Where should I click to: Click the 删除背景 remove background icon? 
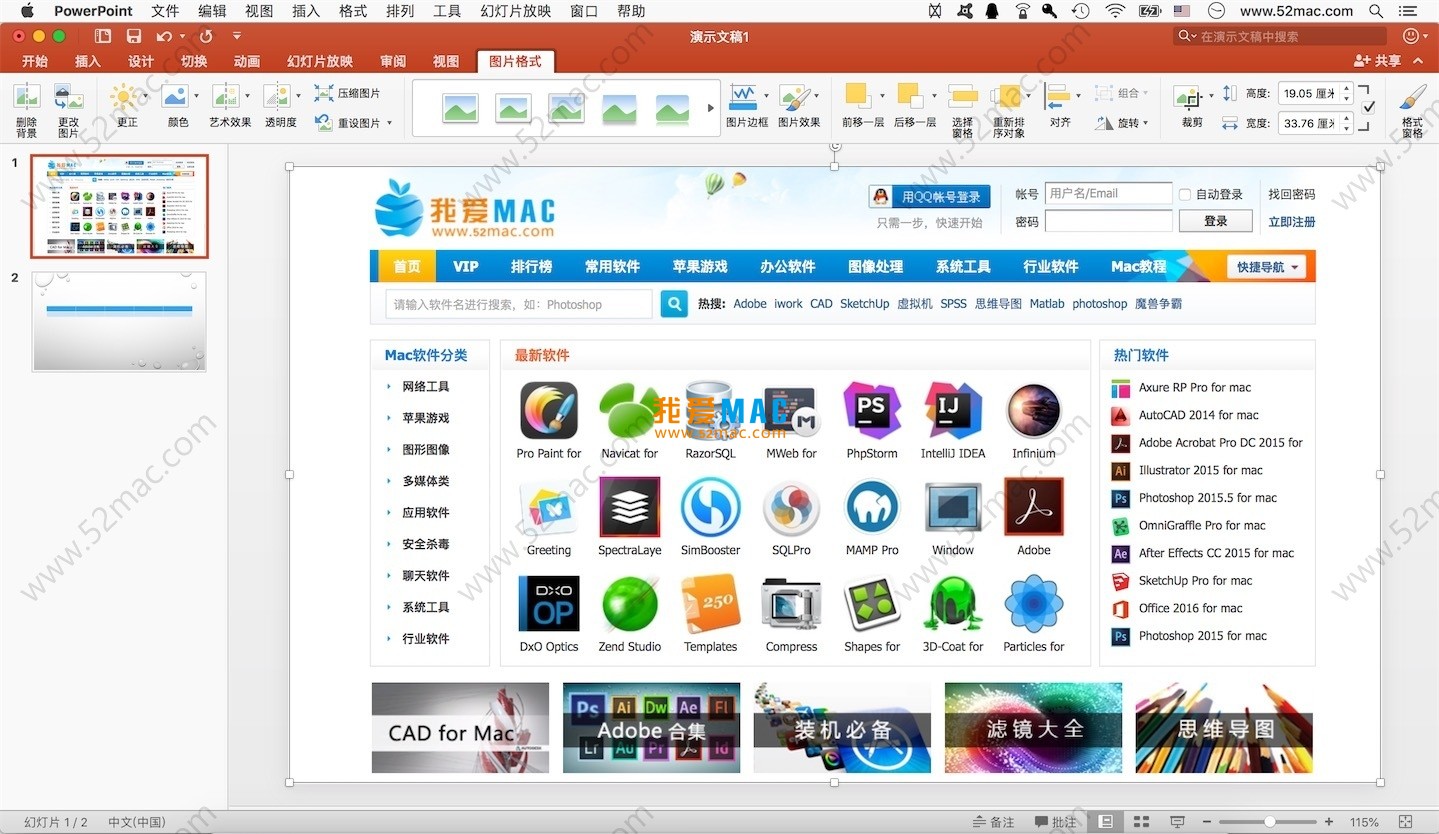point(26,98)
